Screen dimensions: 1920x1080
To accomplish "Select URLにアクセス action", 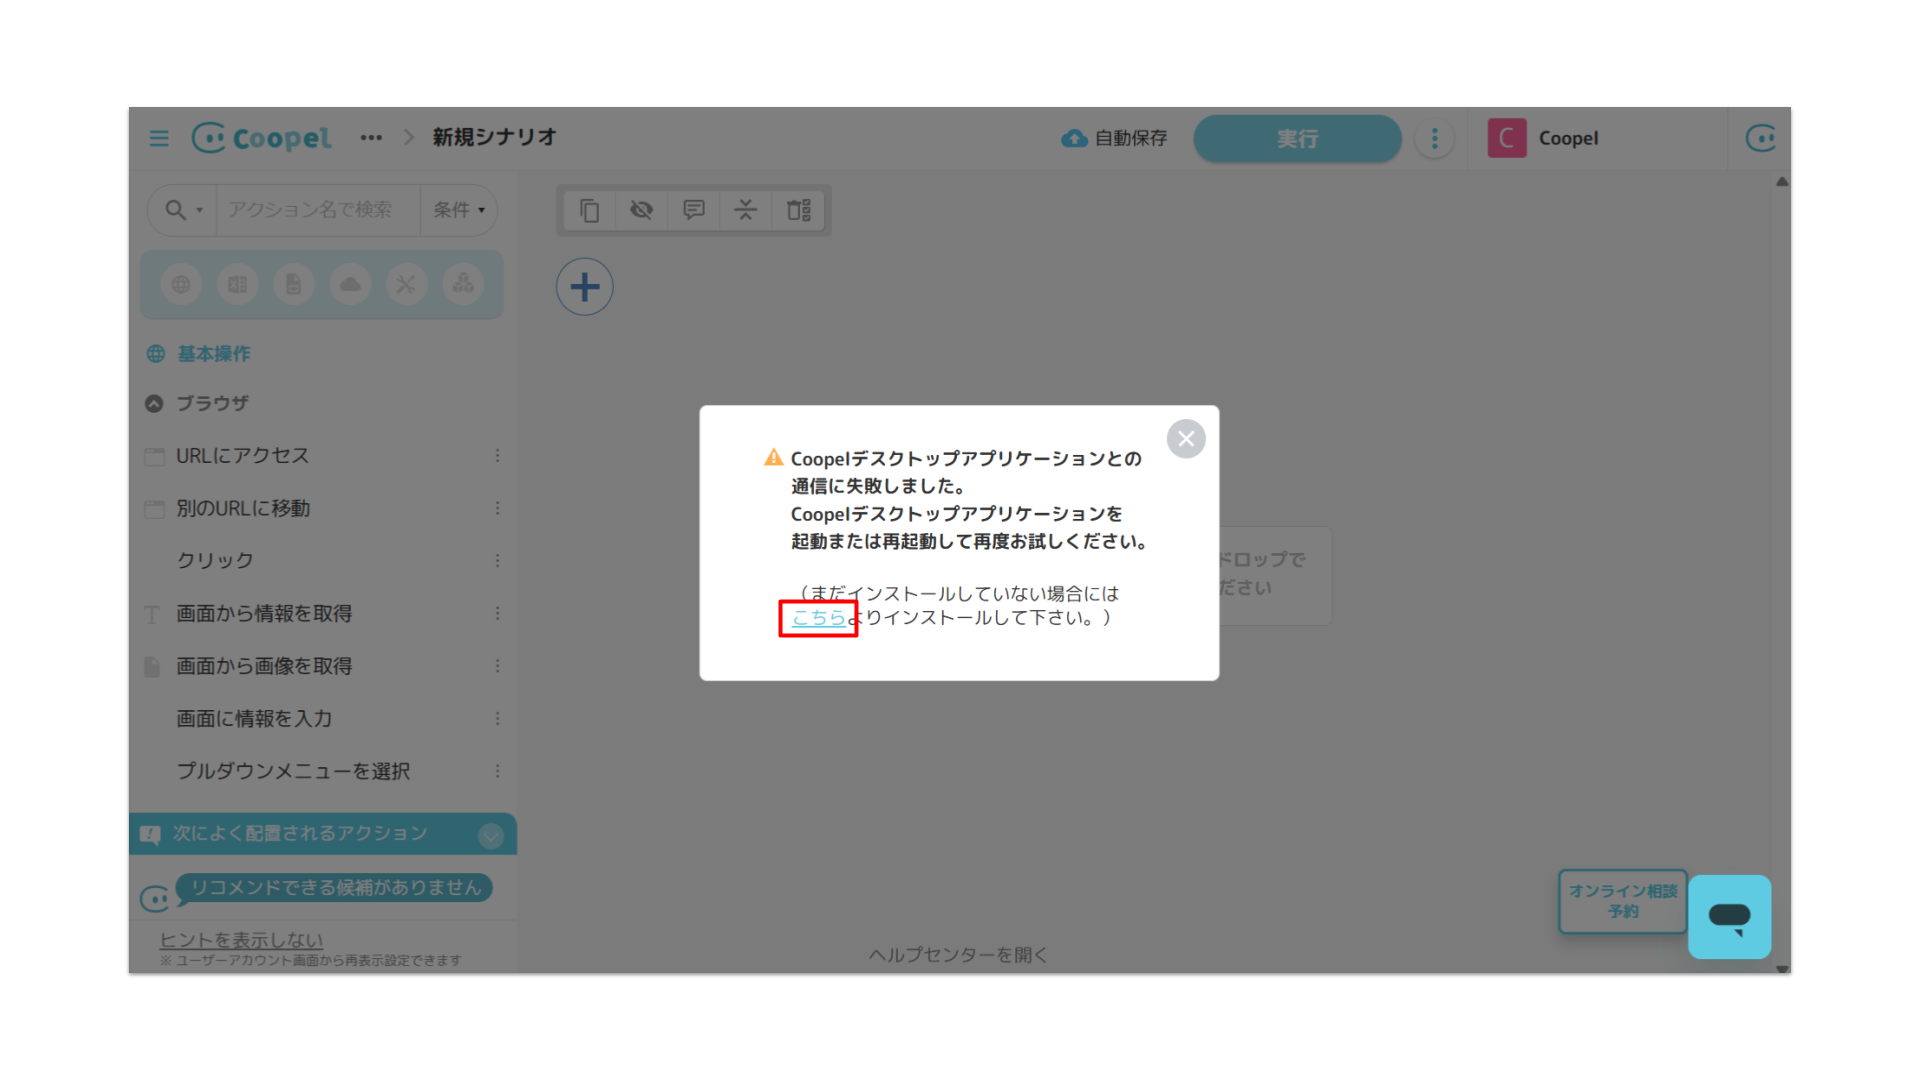I will point(242,456).
